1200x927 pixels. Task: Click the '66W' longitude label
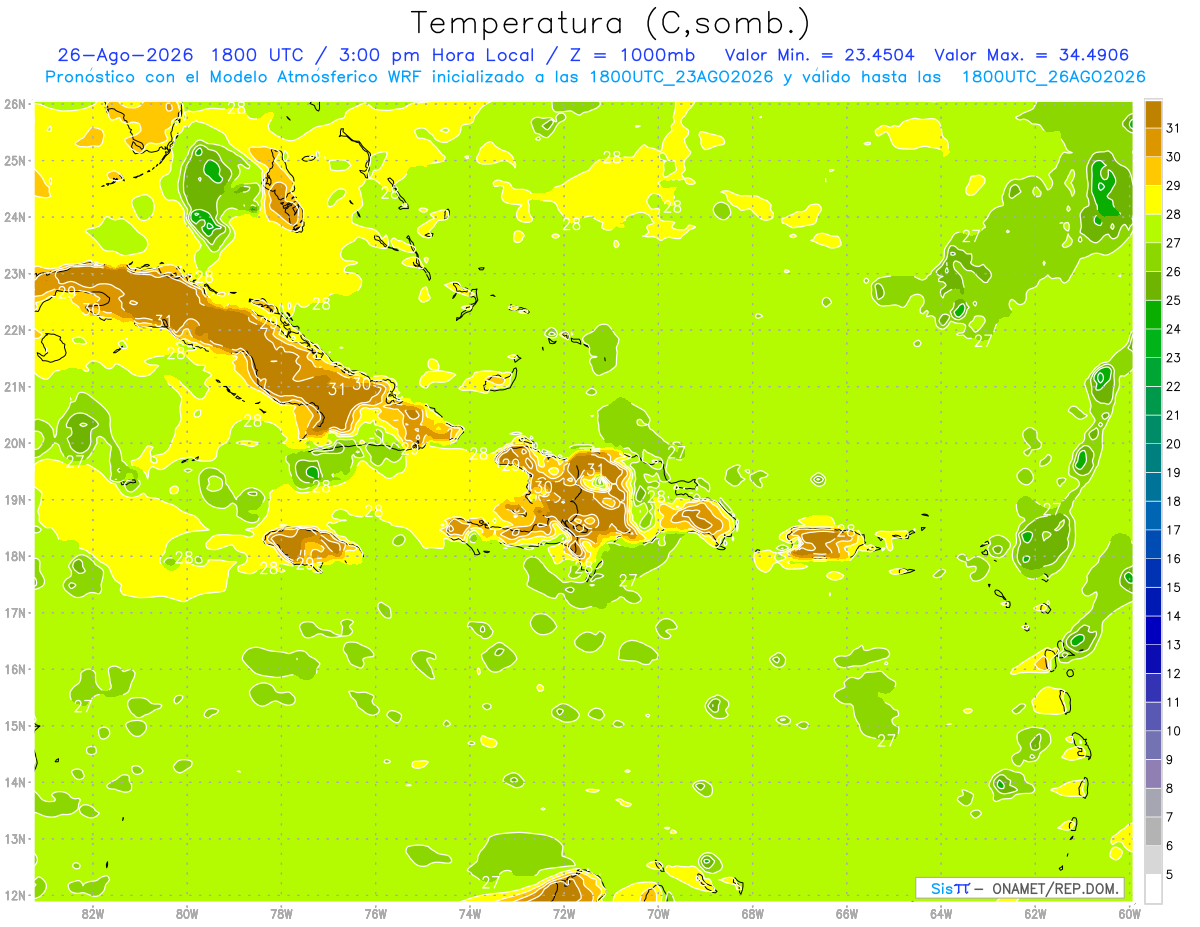click(x=847, y=912)
